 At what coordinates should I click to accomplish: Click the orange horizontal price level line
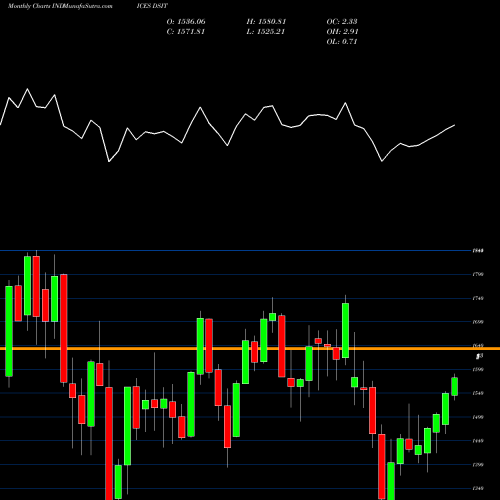point(250,349)
